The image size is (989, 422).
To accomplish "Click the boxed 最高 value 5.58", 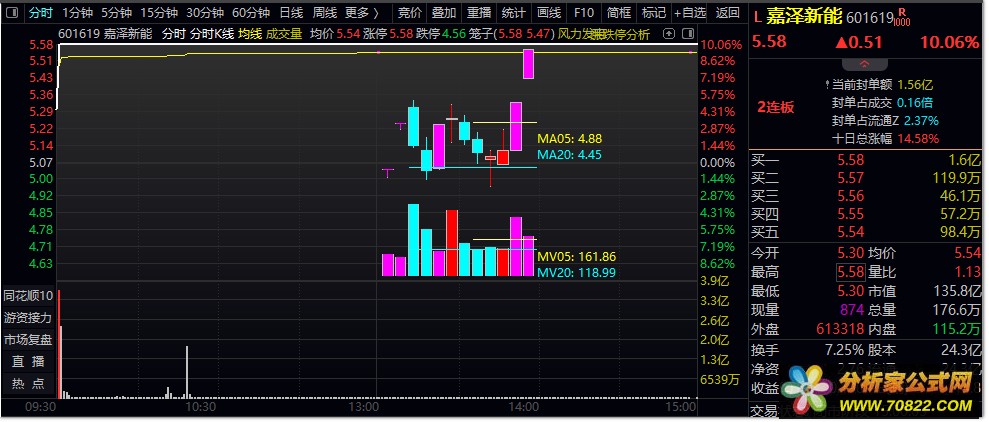I will tap(850, 273).
